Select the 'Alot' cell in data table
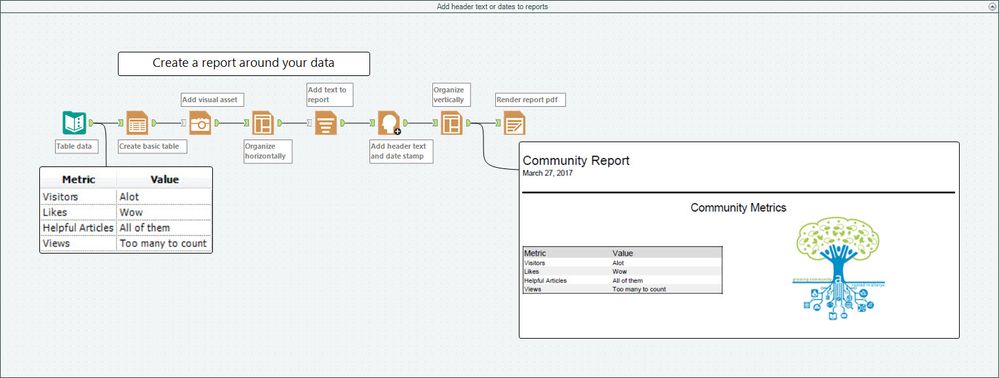 [164, 197]
